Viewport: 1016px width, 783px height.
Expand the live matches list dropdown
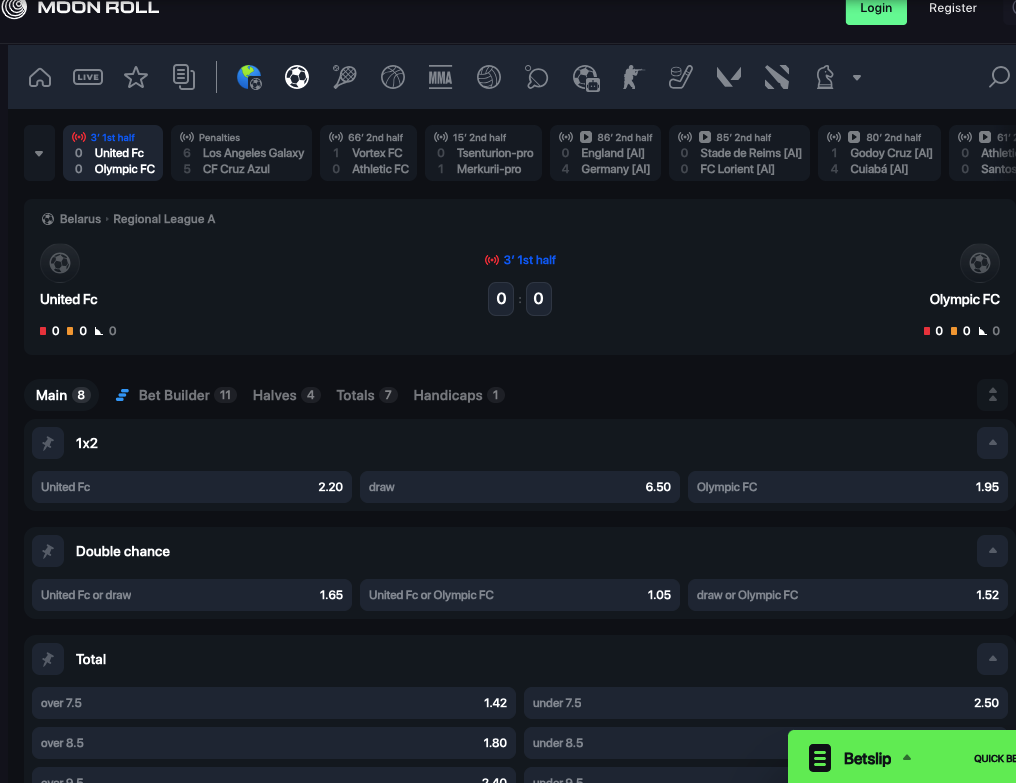pyautogui.click(x=39, y=154)
